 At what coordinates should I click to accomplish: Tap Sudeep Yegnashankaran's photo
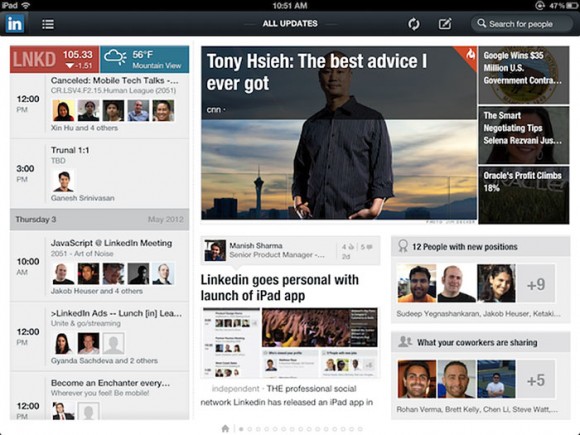pyautogui.click(x=417, y=284)
